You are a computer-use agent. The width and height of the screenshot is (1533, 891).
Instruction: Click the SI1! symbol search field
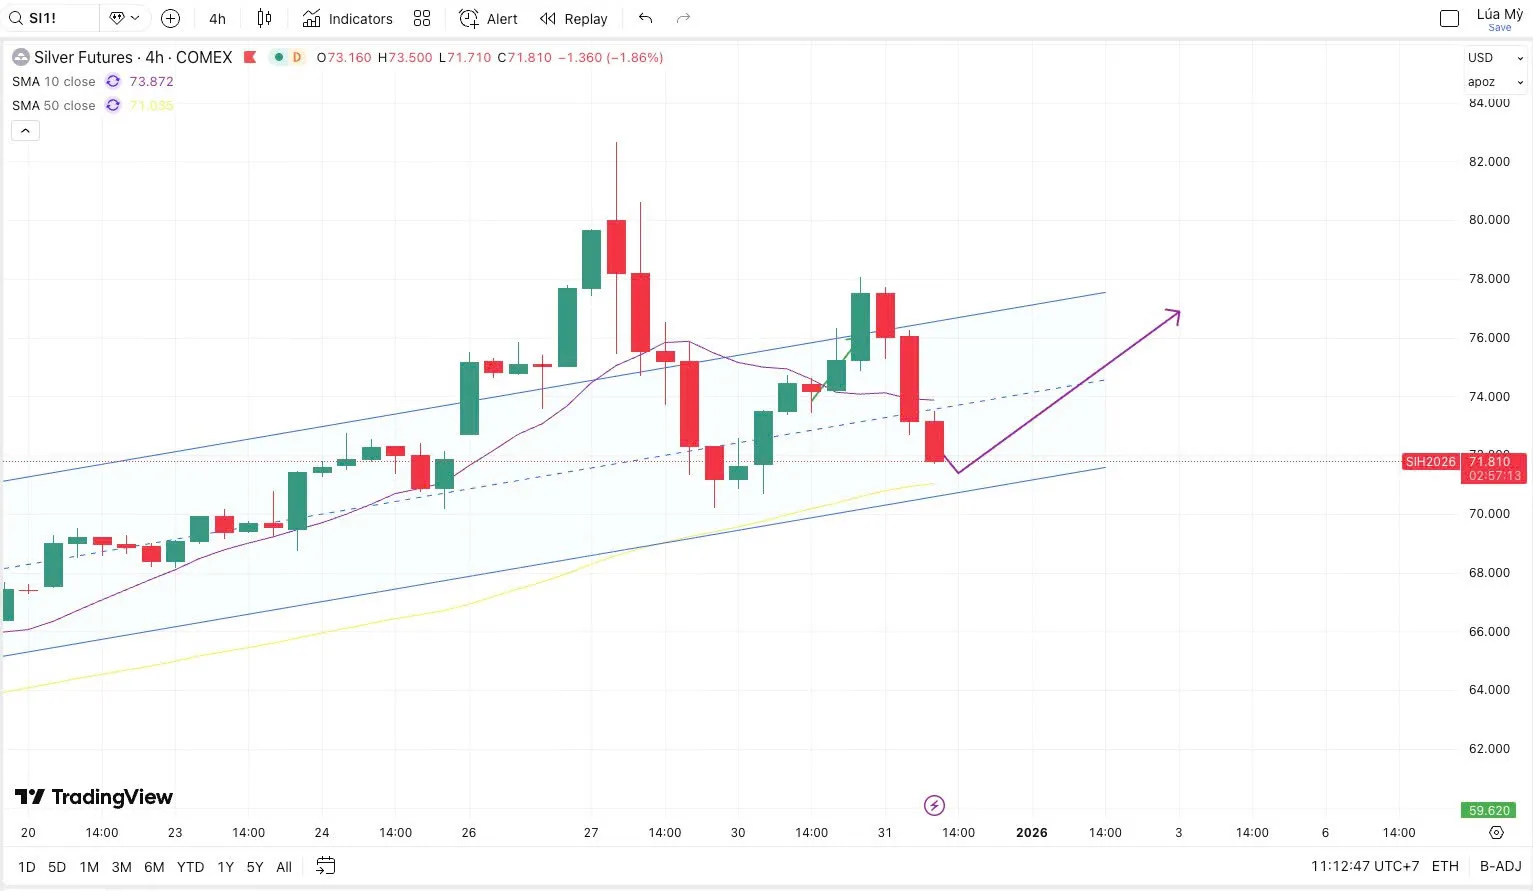[x=52, y=18]
